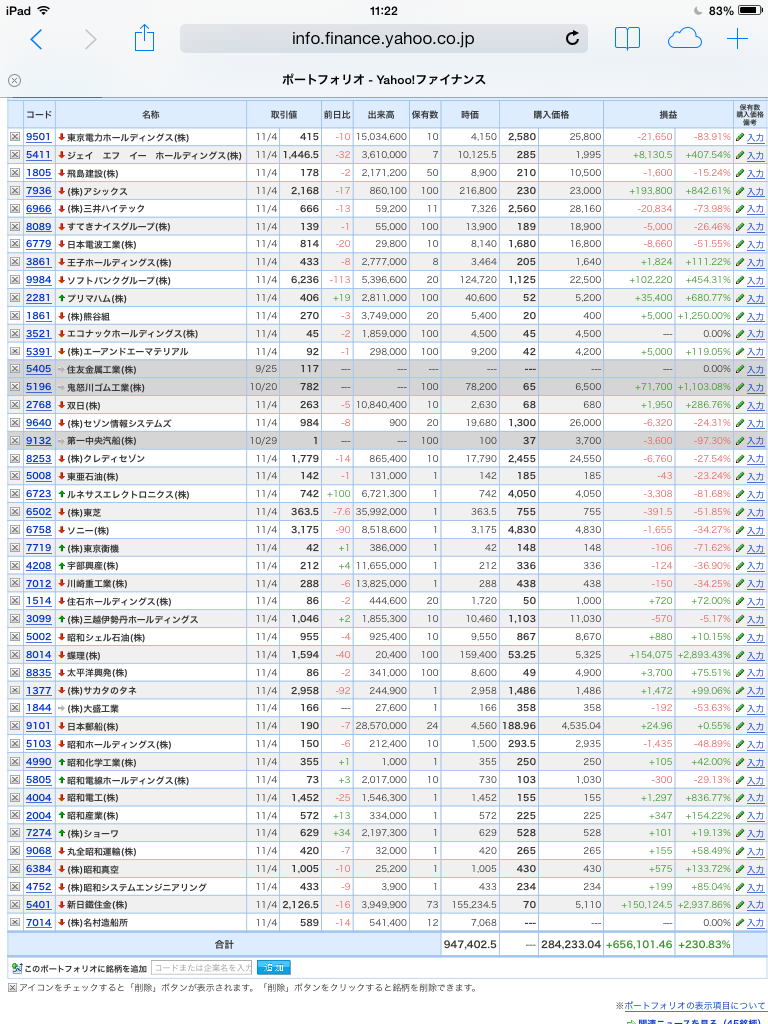Click the Do Not Disturb moon icon

pos(697,10)
